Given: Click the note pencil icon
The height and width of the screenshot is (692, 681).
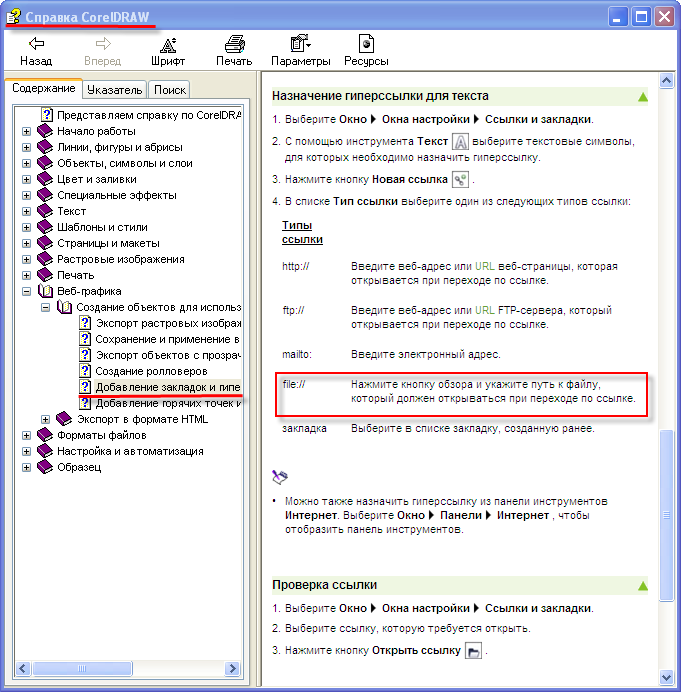Looking at the screenshot, I should pos(280,477).
